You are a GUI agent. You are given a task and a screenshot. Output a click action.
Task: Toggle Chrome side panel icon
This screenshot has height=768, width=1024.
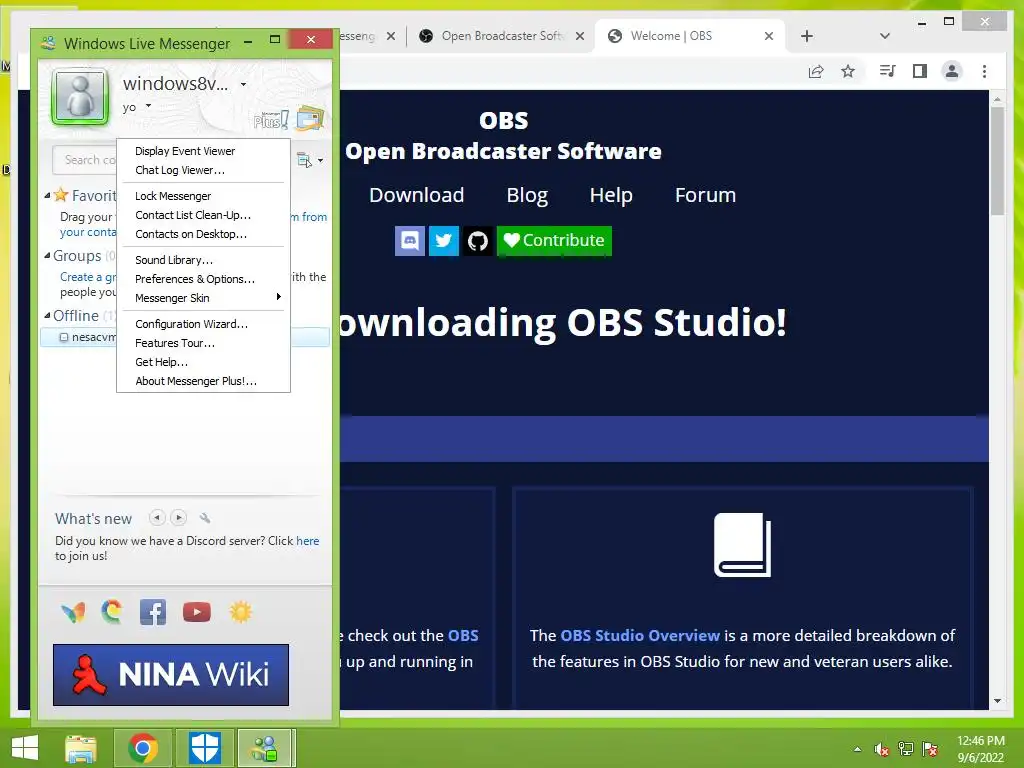point(920,71)
